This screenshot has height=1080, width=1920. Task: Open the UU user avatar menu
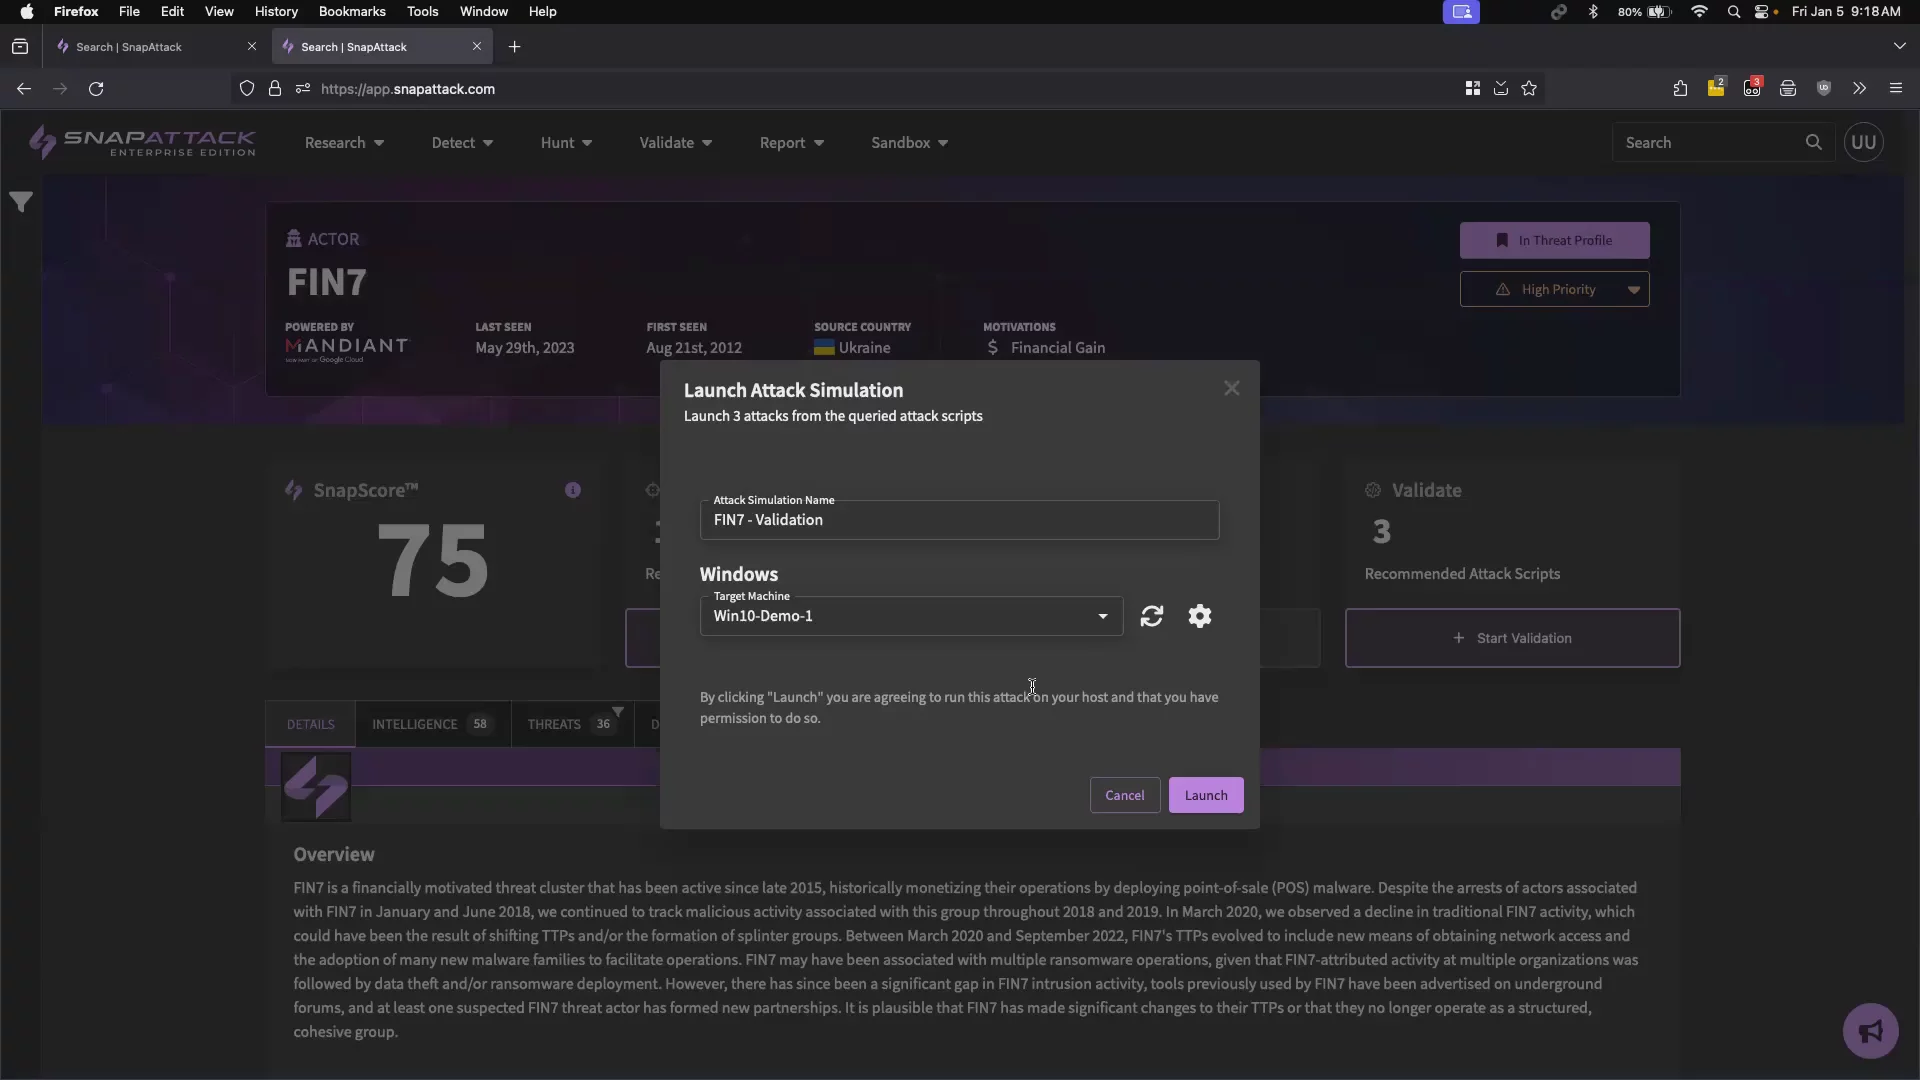pyautogui.click(x=1863, y=142)
